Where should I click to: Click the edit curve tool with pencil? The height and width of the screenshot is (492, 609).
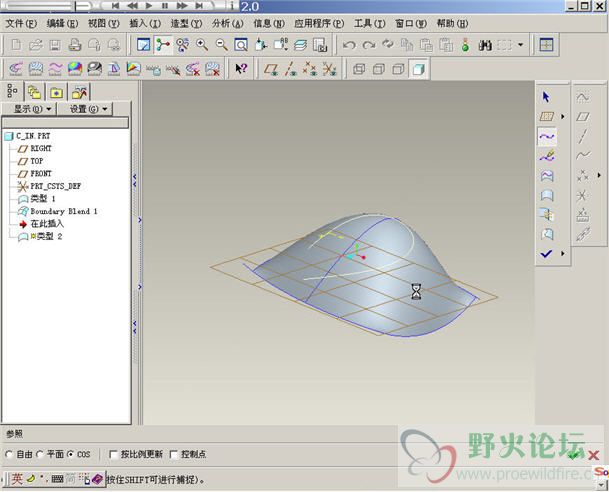(546, 156)
